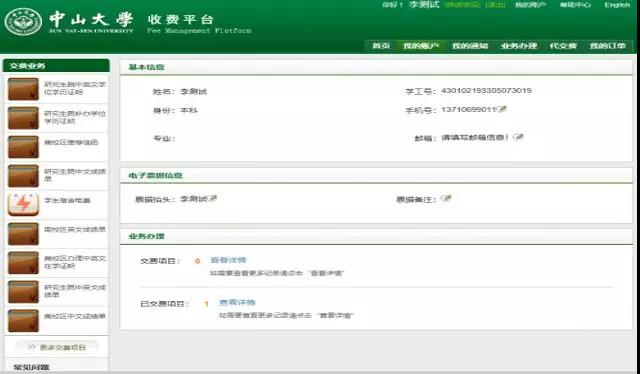The image size is (640, 374).
Task: Click the Sun Yat-sen University logo emblem
Action: pyautogui.click(x=23, y=22)
